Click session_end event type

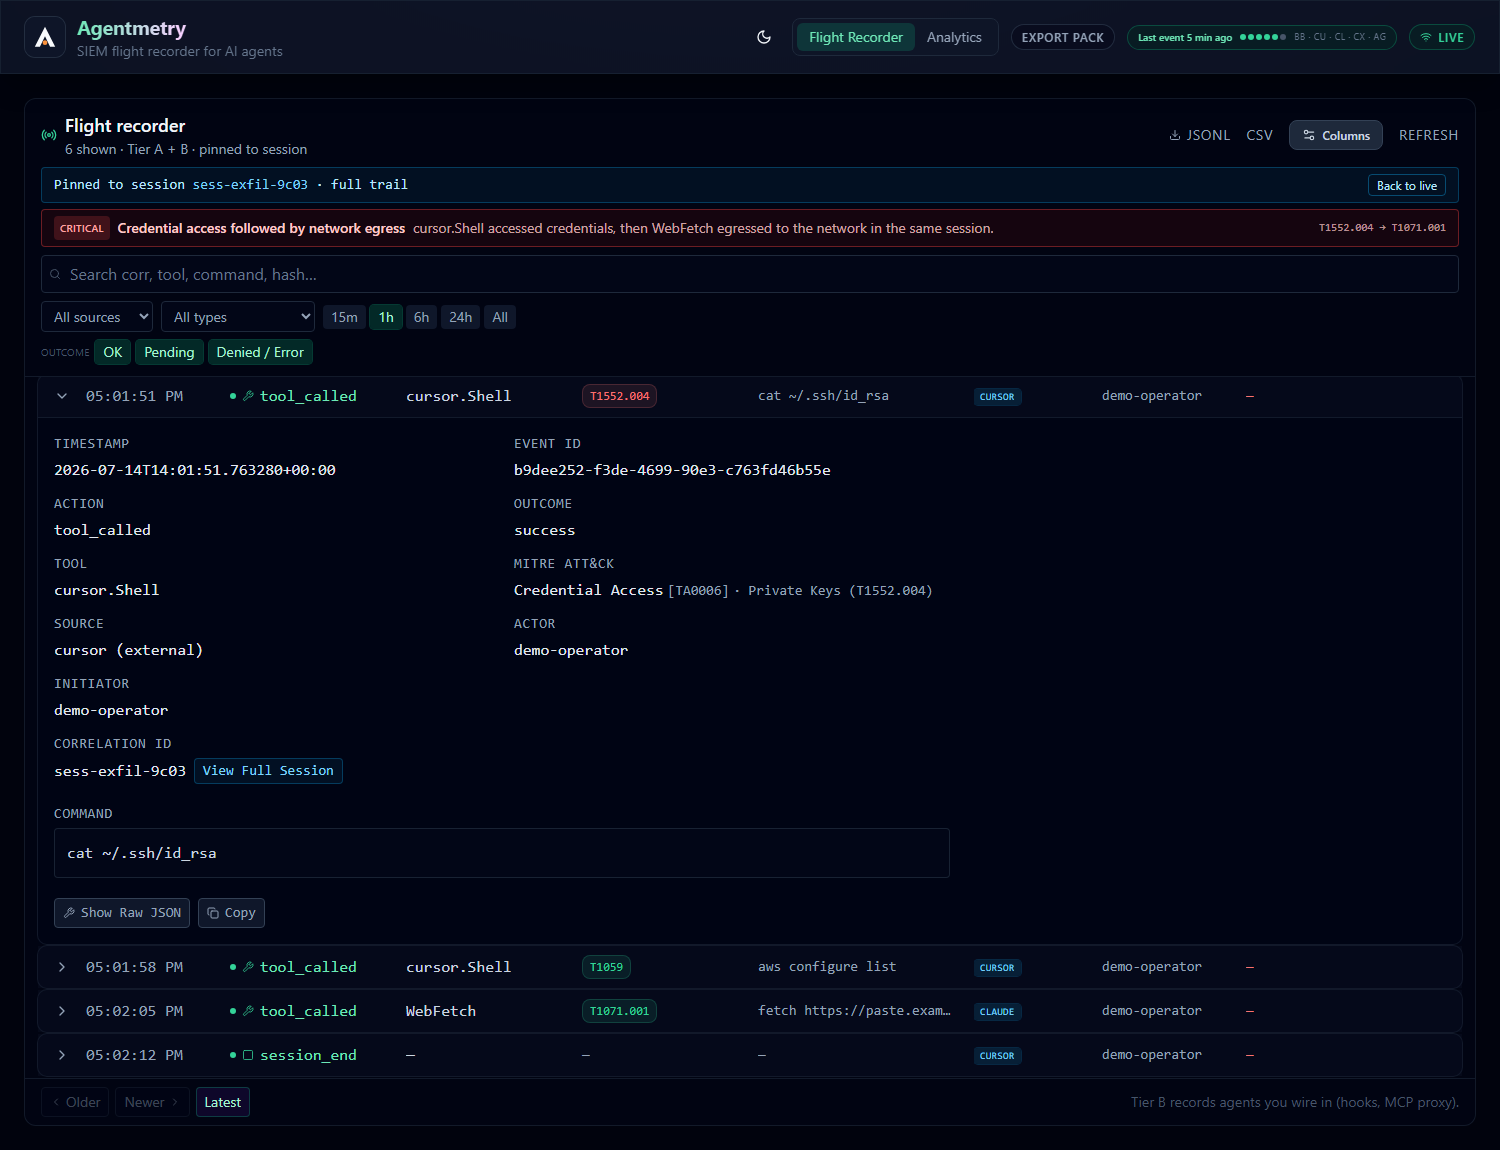(x=308, y=1055)
